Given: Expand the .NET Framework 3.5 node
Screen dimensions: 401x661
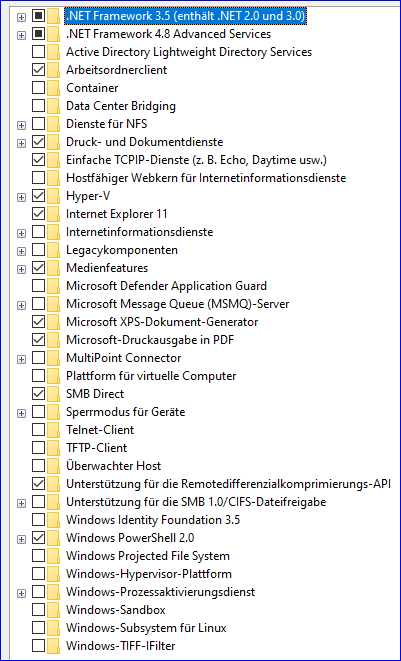Looking at the screenshot, I should click(21, 17).
